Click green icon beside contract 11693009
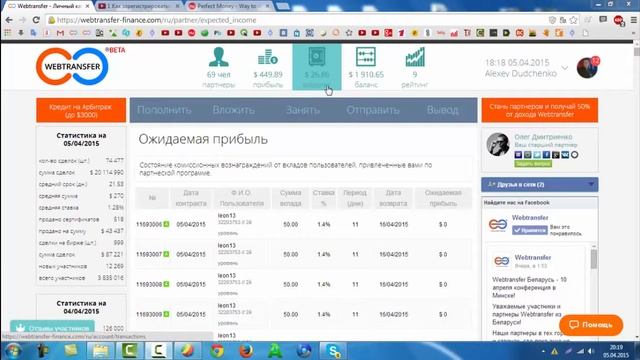 (x=166, y=314)
